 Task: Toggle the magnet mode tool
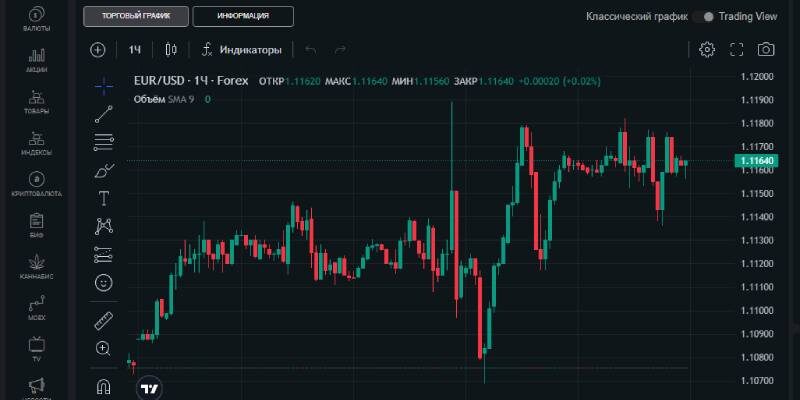[104, 386]
